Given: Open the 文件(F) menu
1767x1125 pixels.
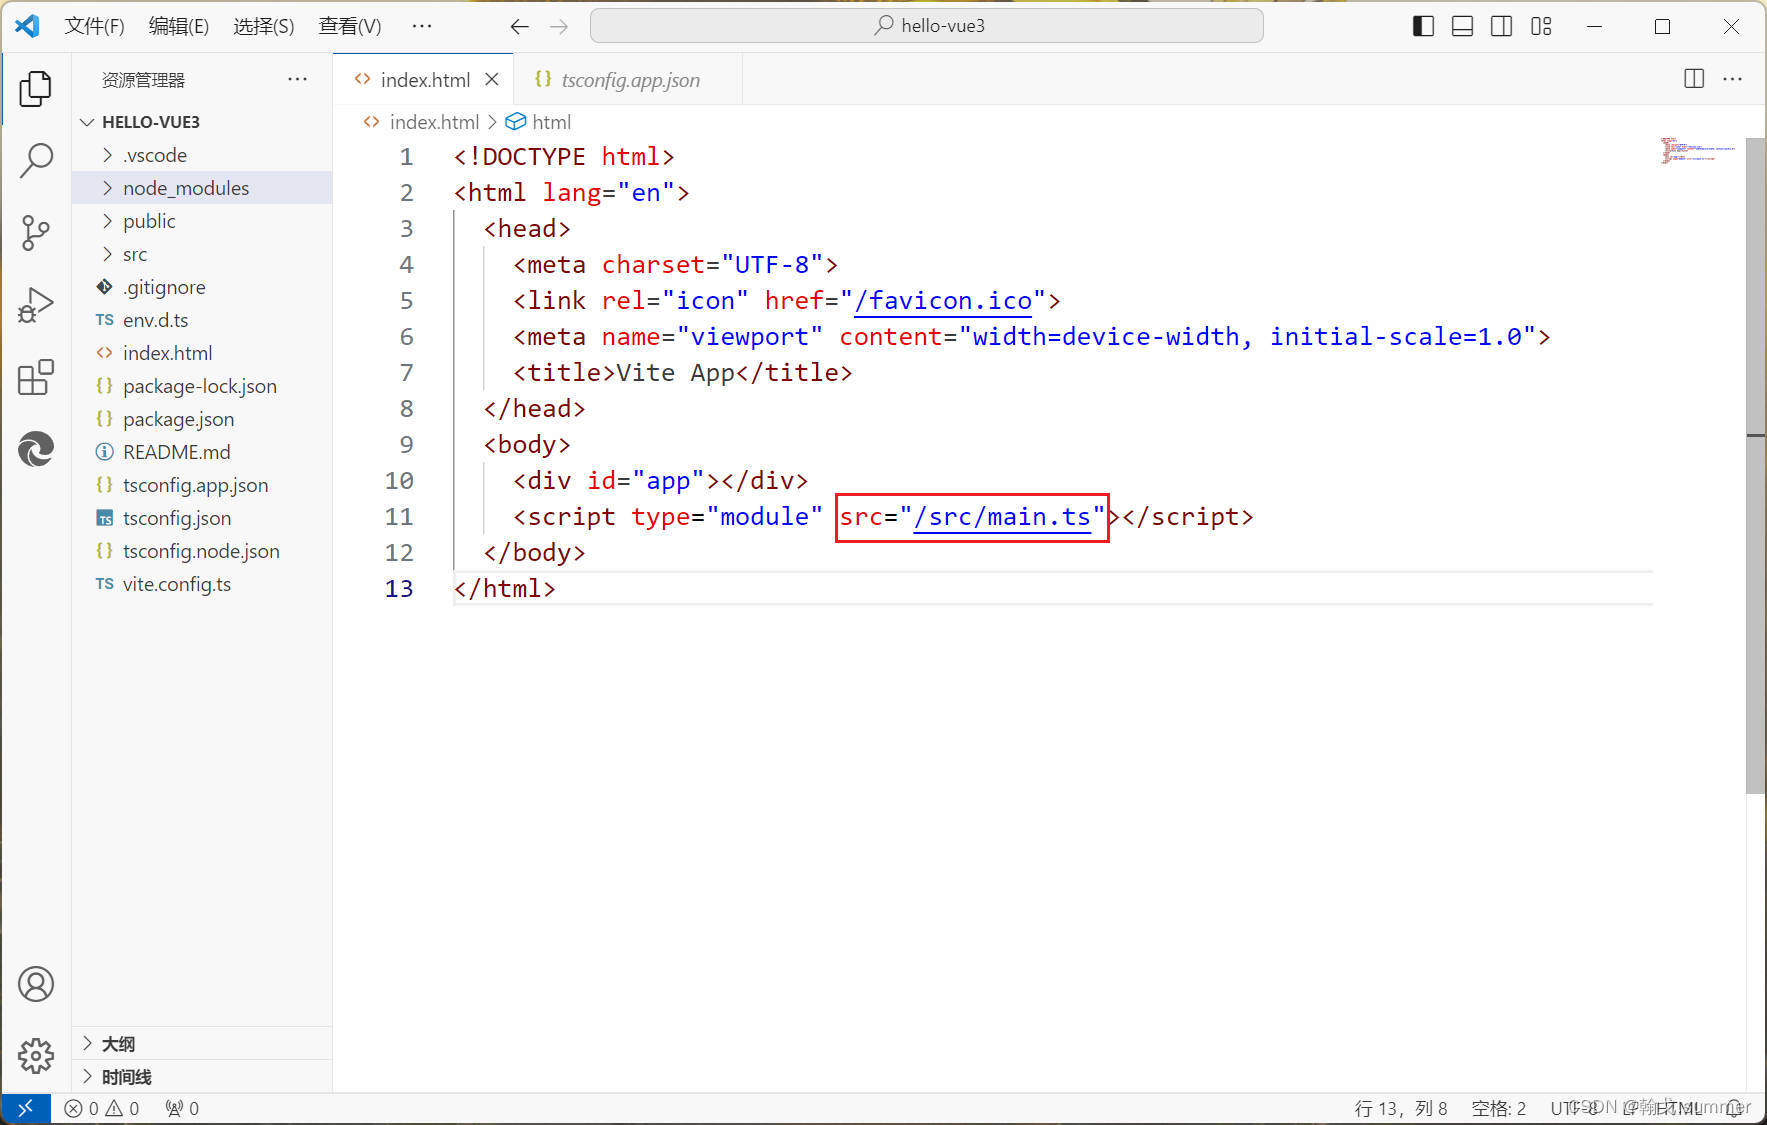Looking at the screenshot, I should click(x=94, y=26).
